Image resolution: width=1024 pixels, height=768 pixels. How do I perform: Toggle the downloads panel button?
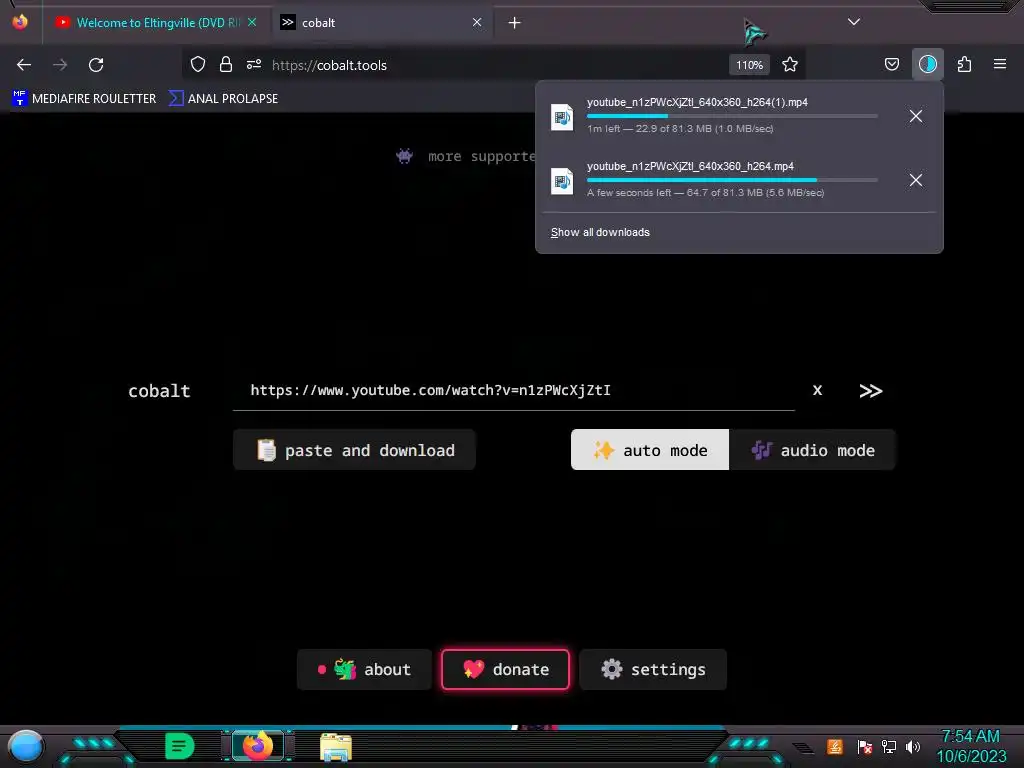927,64
